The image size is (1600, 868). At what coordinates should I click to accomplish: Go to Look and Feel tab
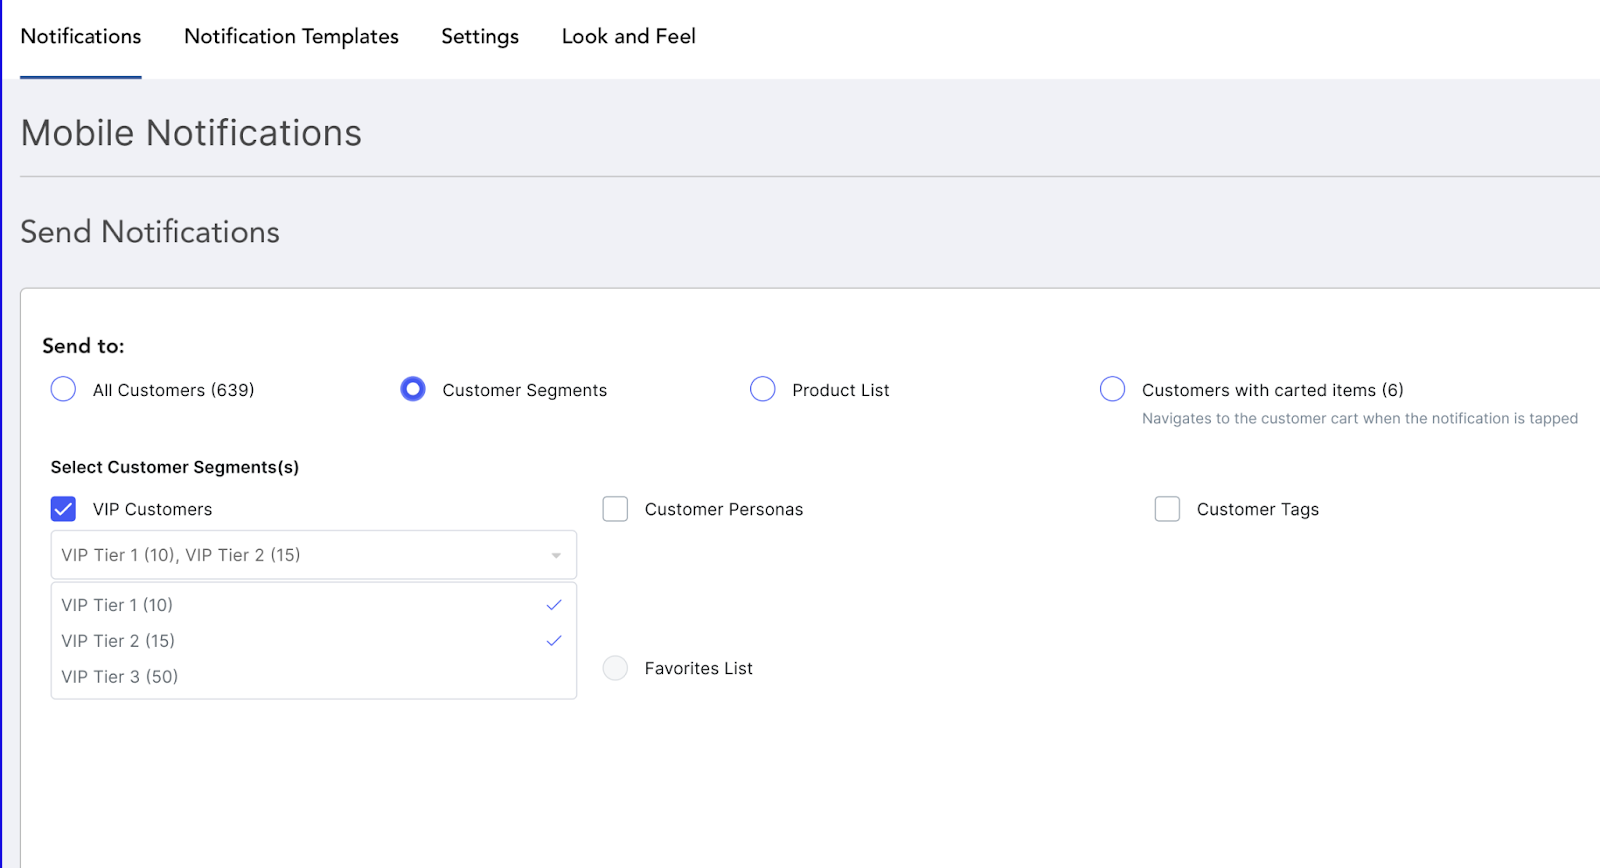[x=628, y=37]
